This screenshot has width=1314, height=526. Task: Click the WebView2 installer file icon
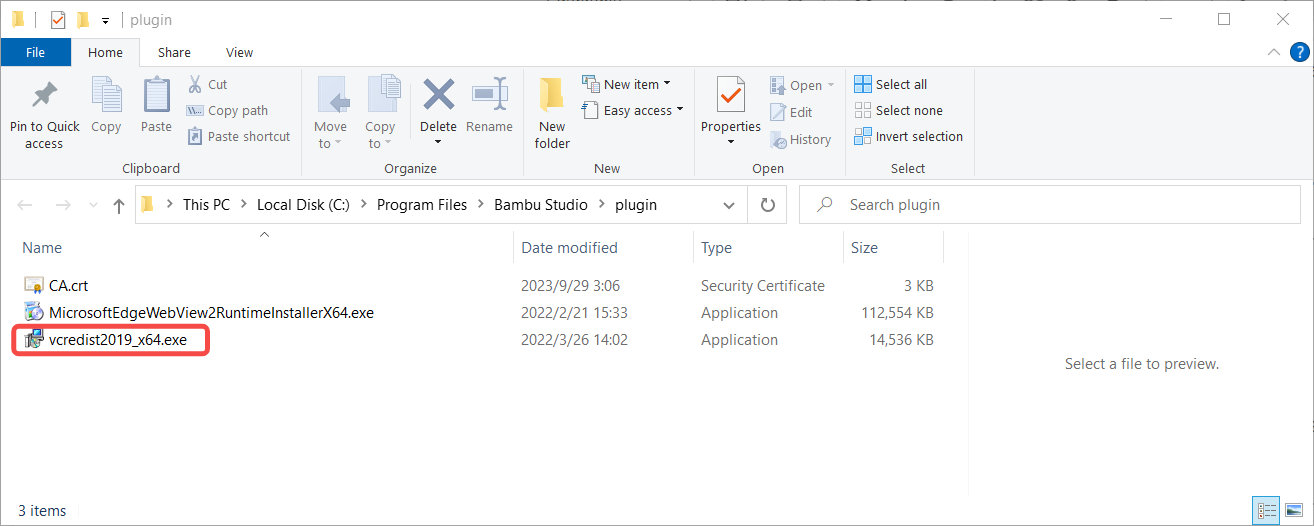click(x=34, y=313)
